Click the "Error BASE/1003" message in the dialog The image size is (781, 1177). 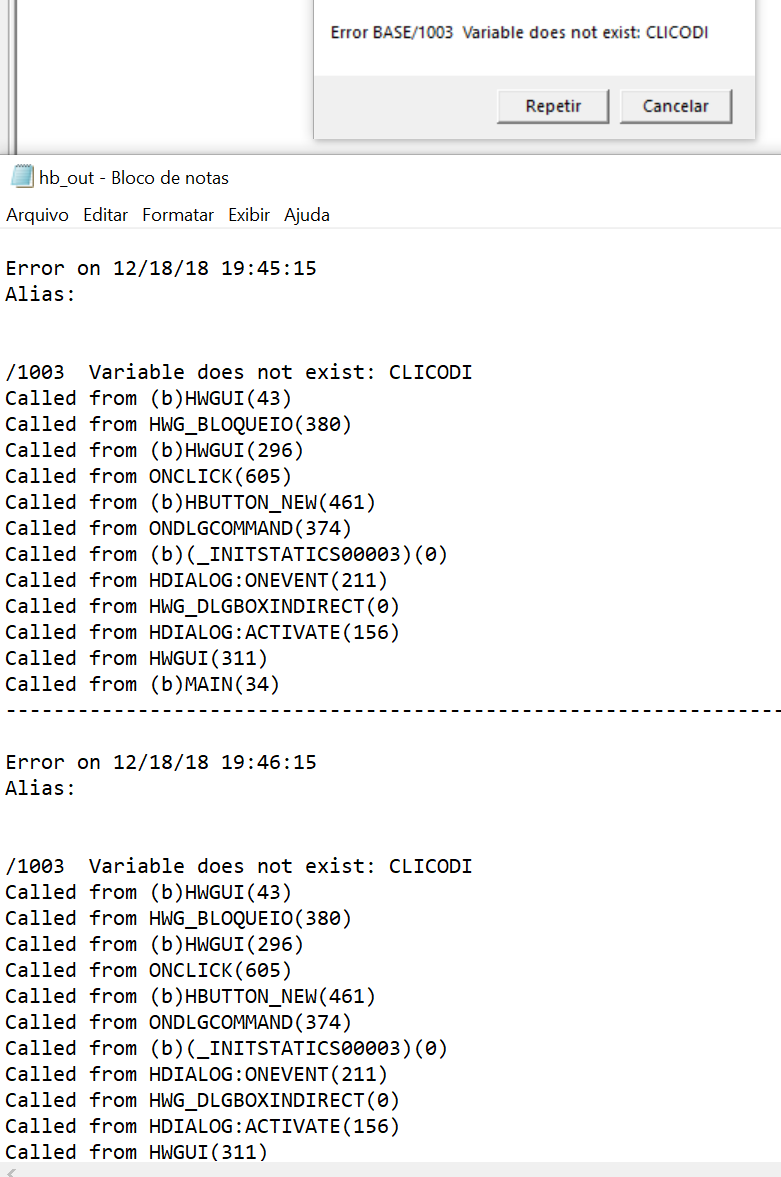519,33
